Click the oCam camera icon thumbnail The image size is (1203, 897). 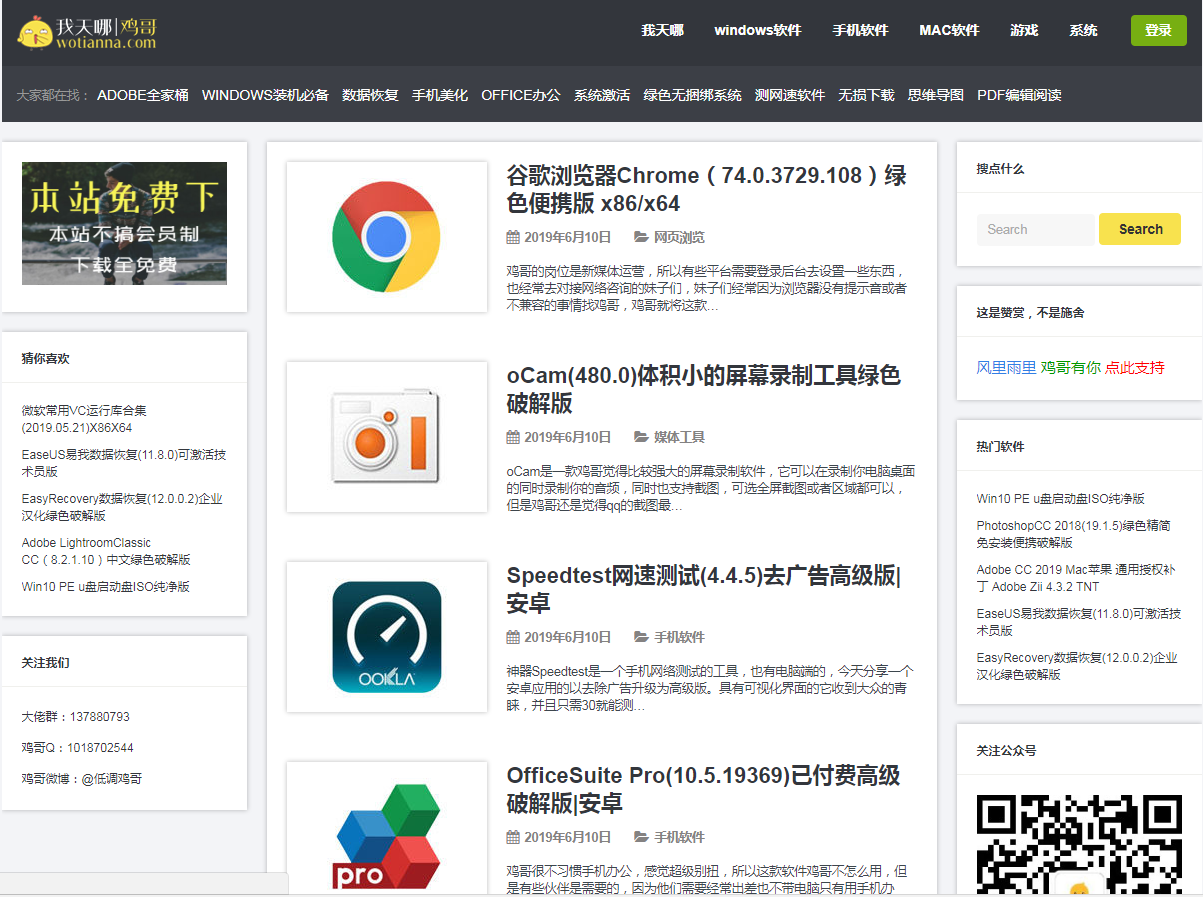point(386,436)
